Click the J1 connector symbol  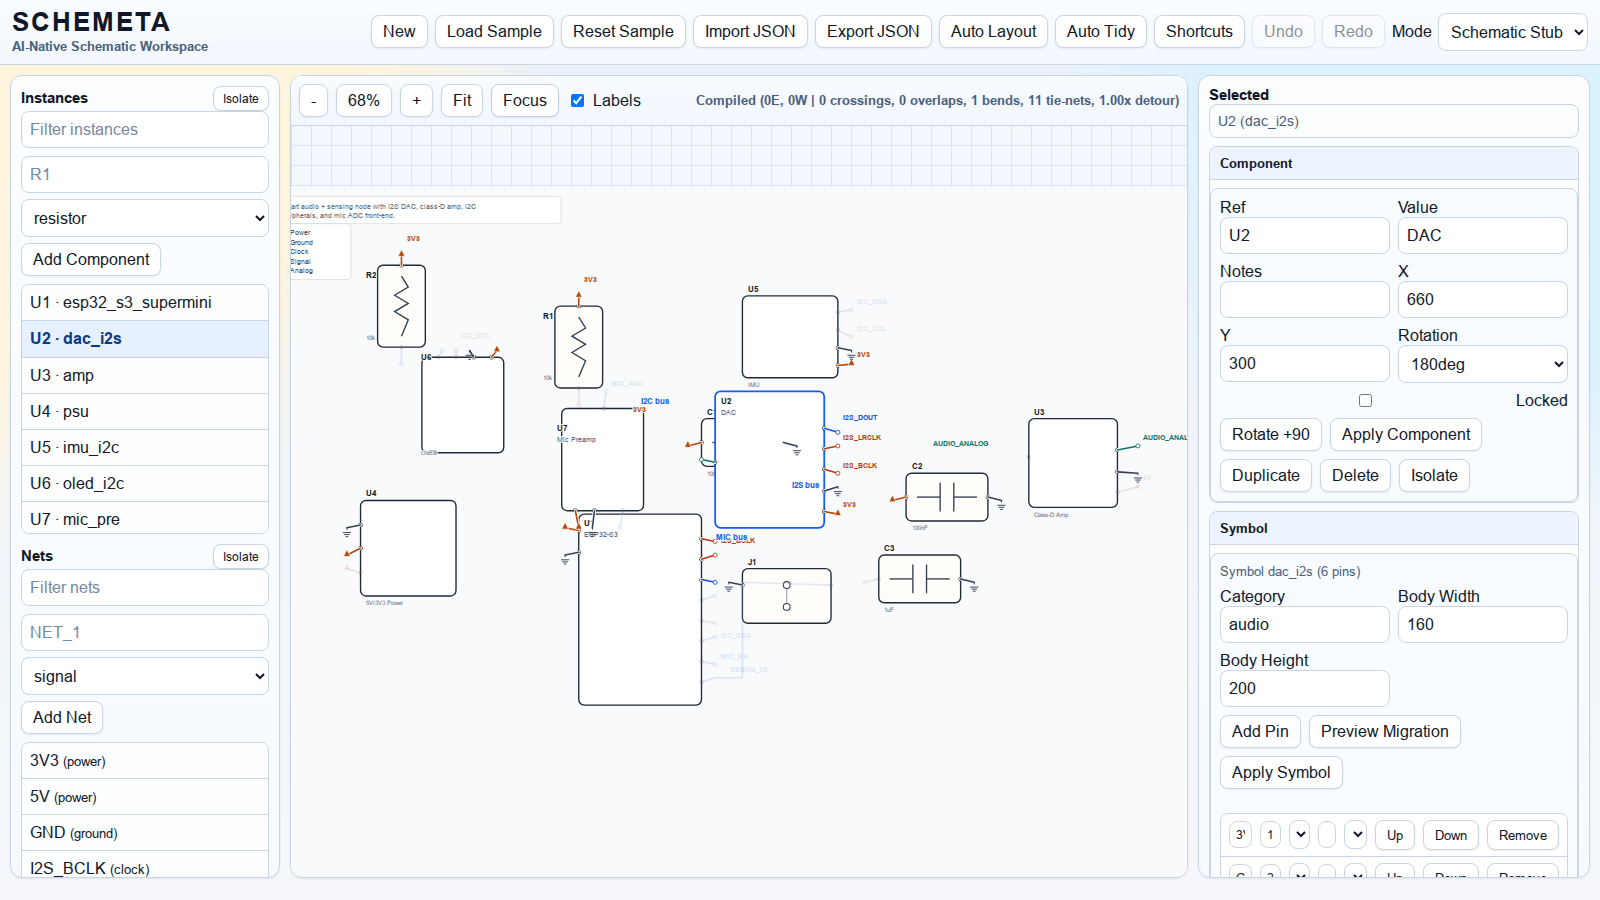[x=787, y=596]
